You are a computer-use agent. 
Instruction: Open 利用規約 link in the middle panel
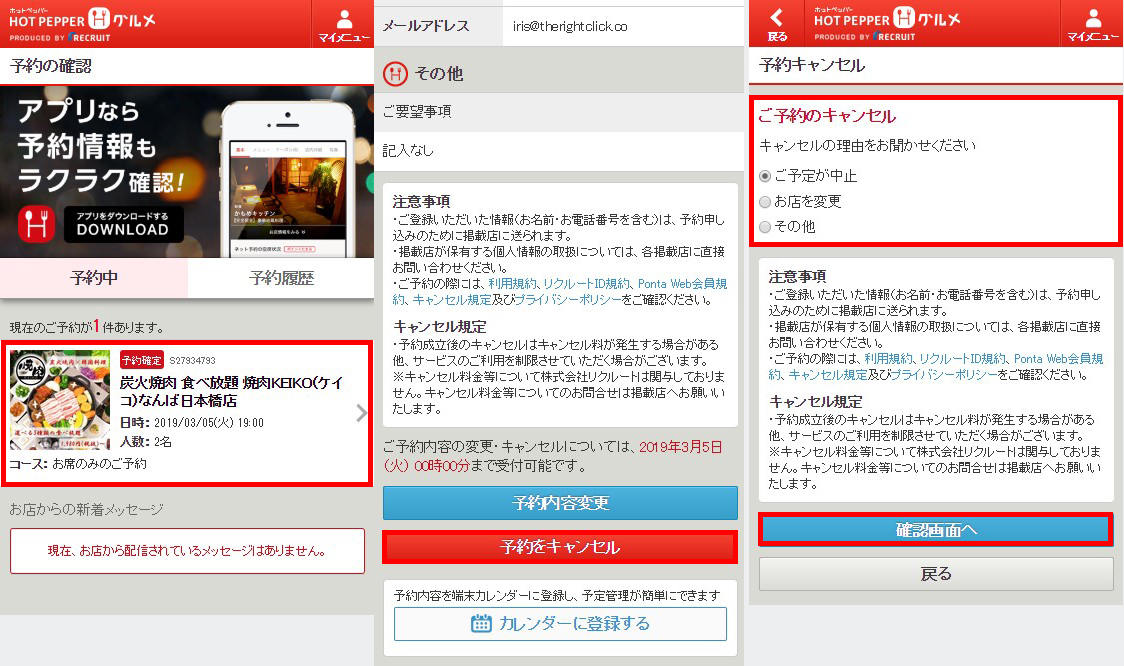pos(512,284)
